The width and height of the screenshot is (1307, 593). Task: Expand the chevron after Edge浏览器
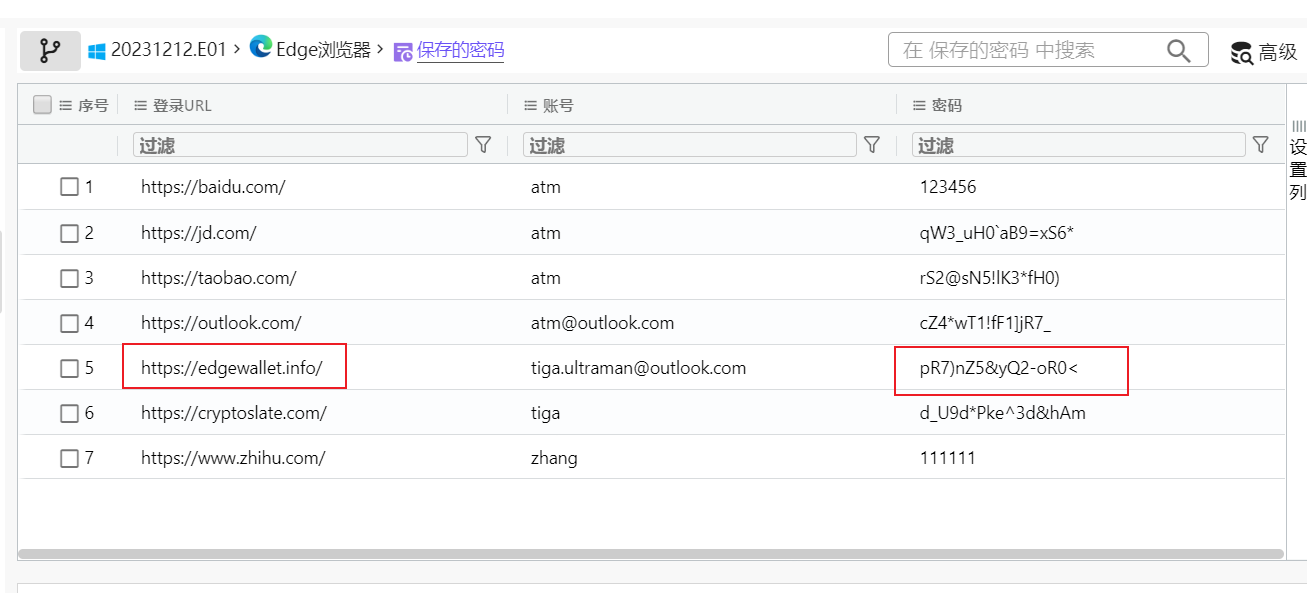381,48
